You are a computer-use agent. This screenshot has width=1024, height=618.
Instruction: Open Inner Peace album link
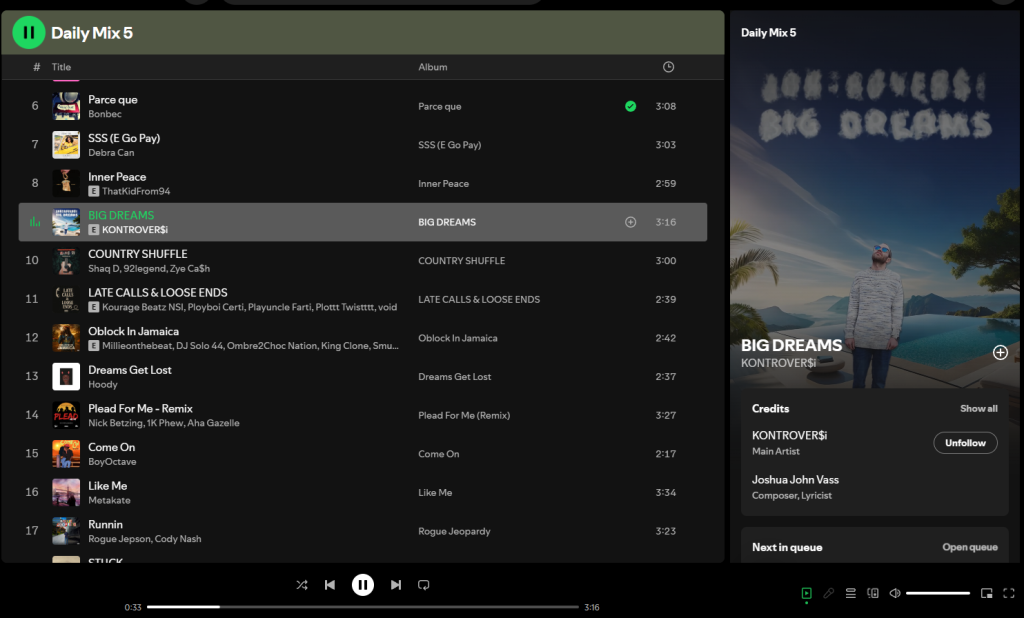point(443,184)
